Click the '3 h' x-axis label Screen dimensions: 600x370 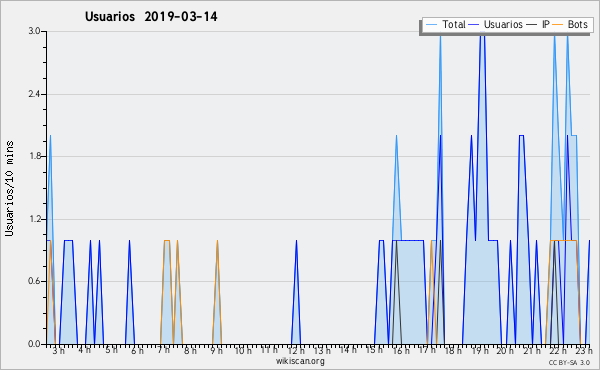coord(59,351)
